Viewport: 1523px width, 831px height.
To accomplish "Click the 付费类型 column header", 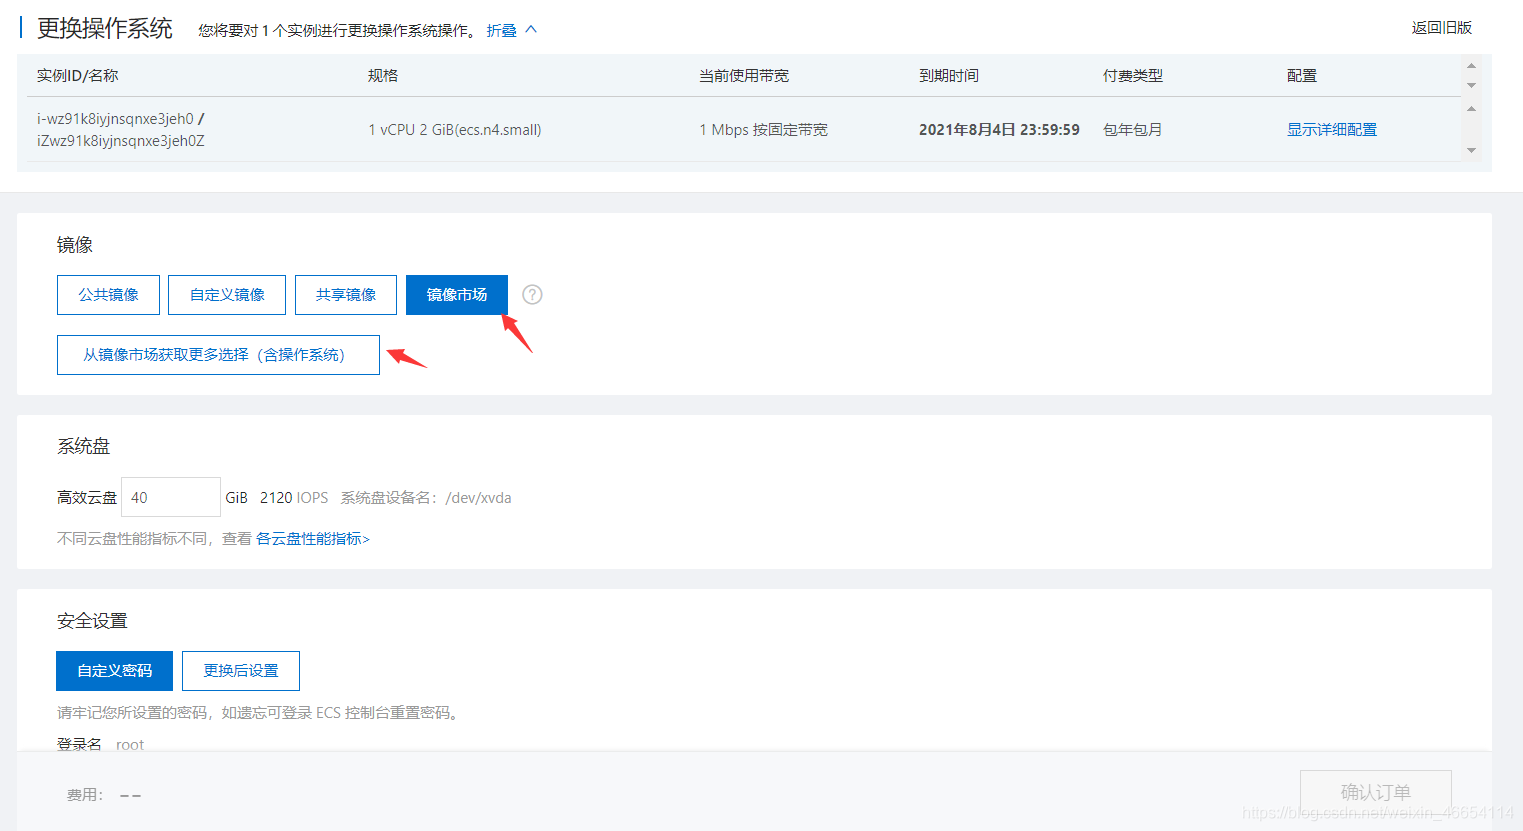I will (1133, 76).
